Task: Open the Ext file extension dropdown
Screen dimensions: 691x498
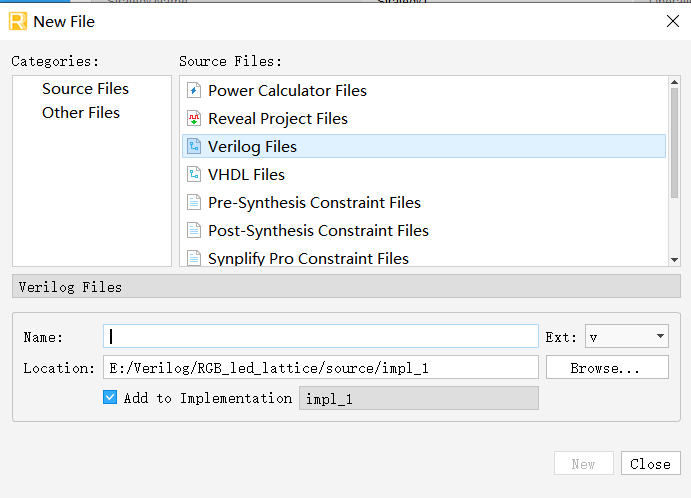Action: pos(627,337)
